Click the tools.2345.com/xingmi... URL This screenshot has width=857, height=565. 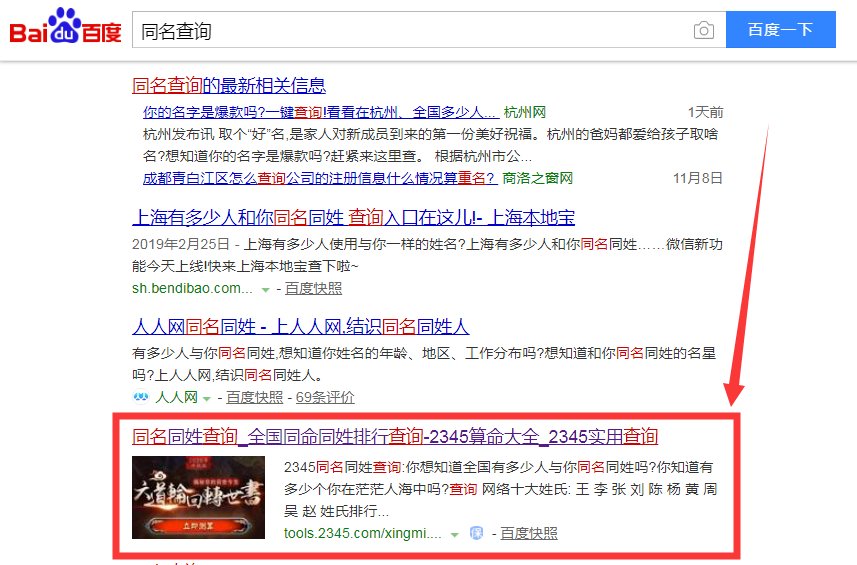(x=362, y=533)
